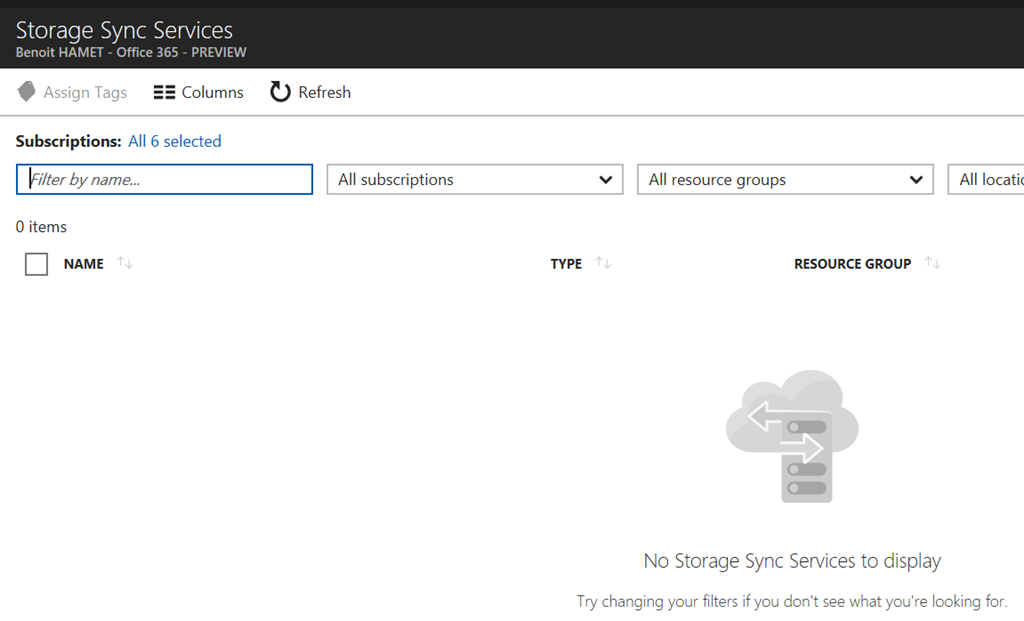Click the NAME column header
The width and height of the screenshot is (1024, 621).
[x=84, y=264]
